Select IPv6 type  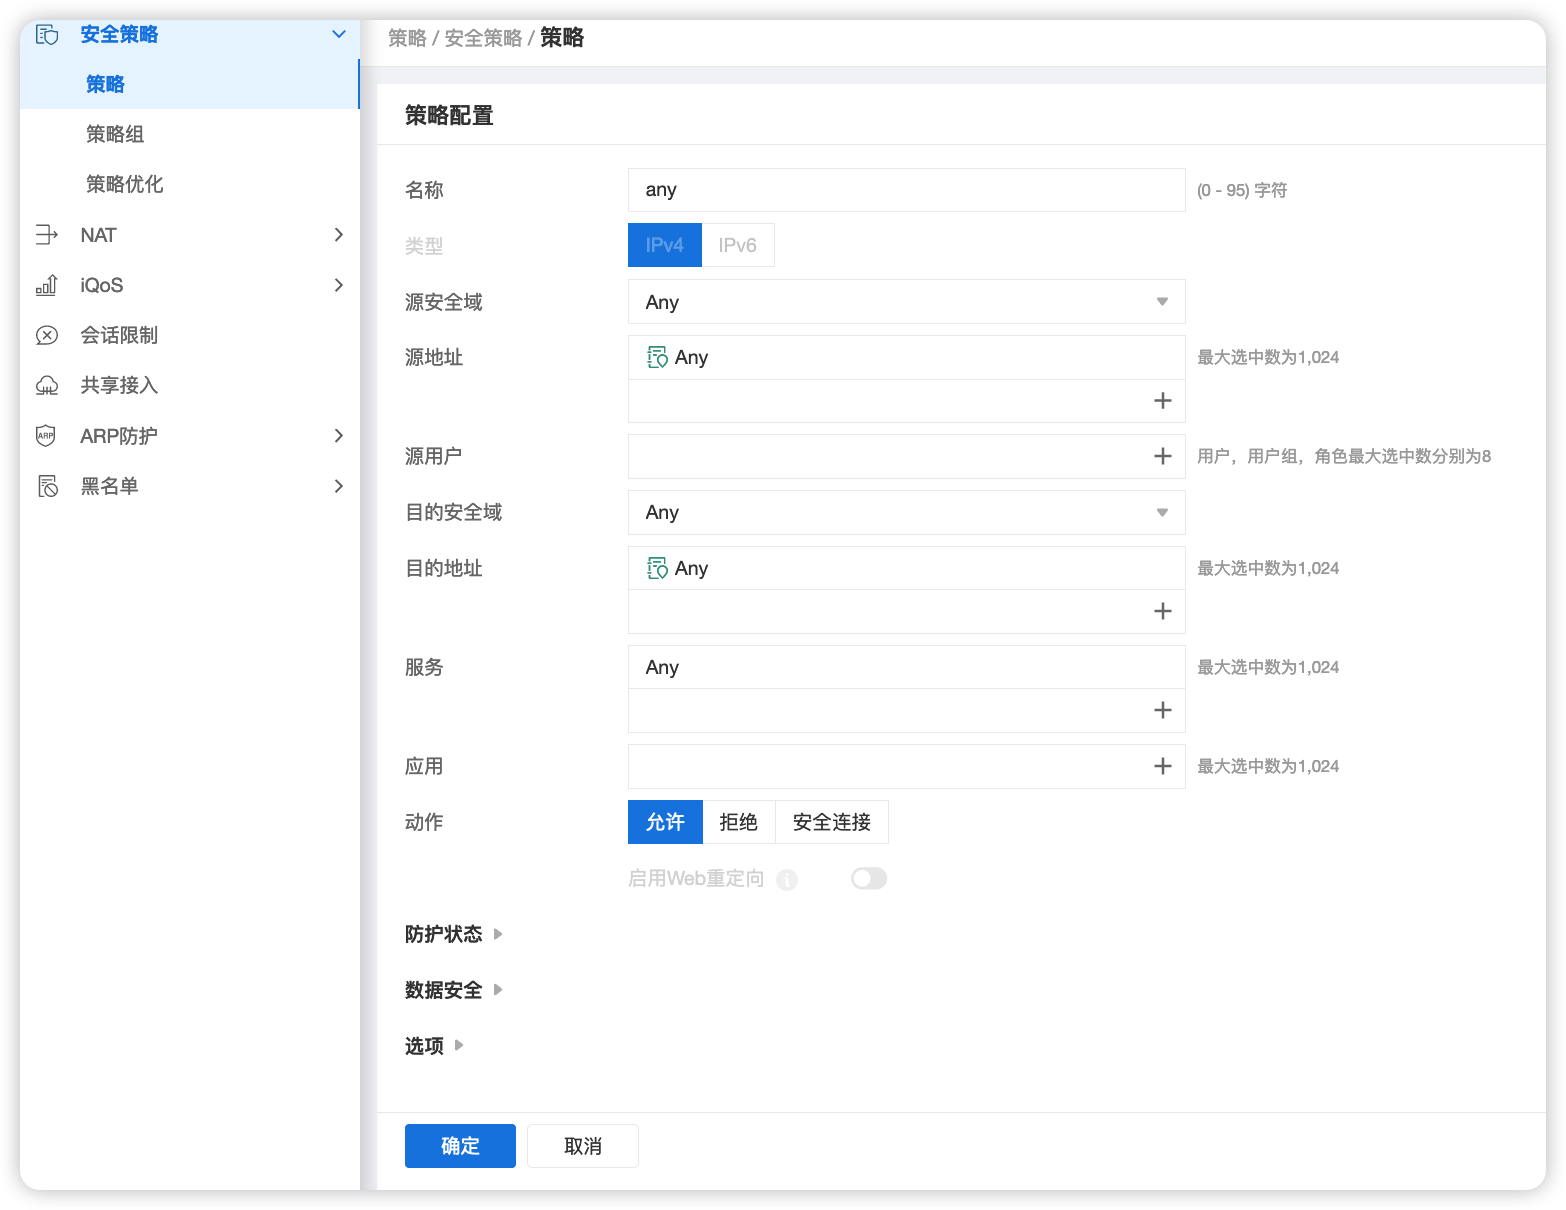[x=738, y=245]
